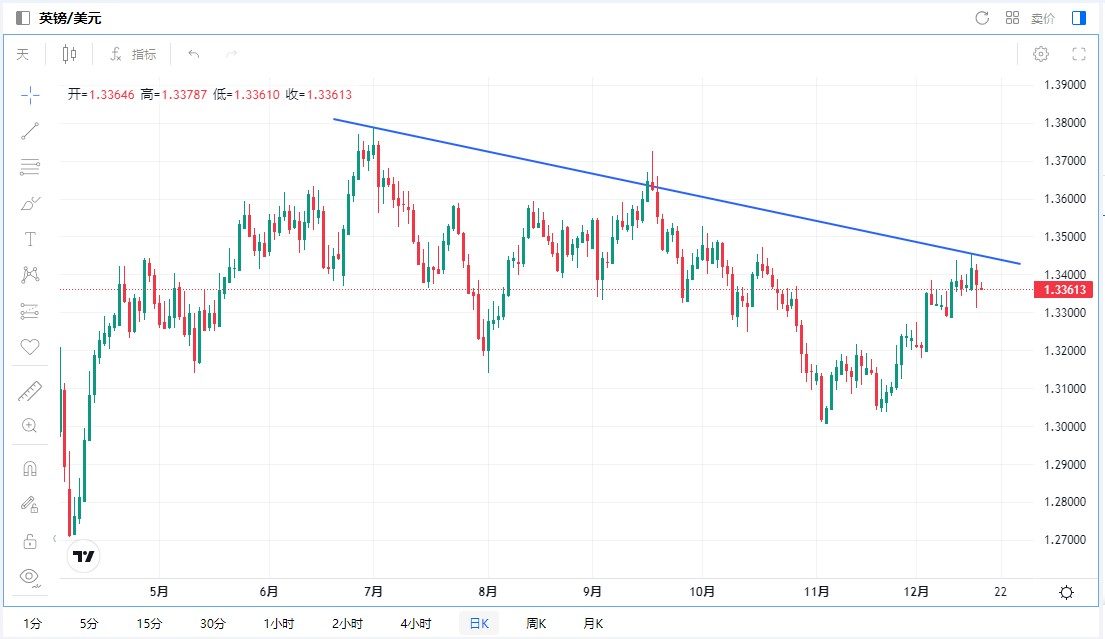Image resolution: width=1105 pixels, height=639 pixels.
Task: Hide all drawings with eye icon
Action: (x=30, y=576)
